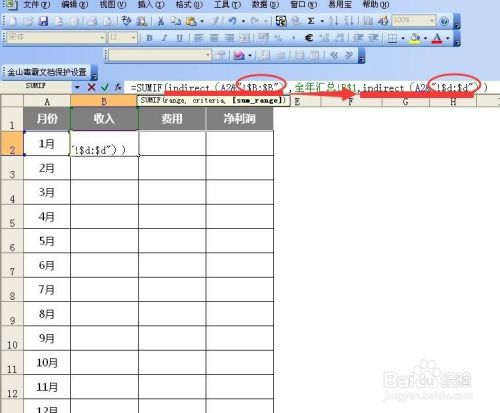This screenshot has height=413, width=500.
Task: Expand the chart type dropdown arrow
Action: point(250,55)
